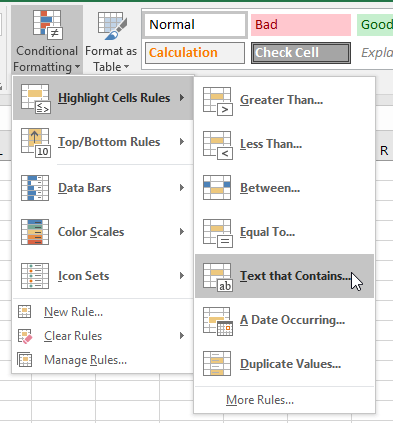Click the Data Bars icon

click(35, 188)
